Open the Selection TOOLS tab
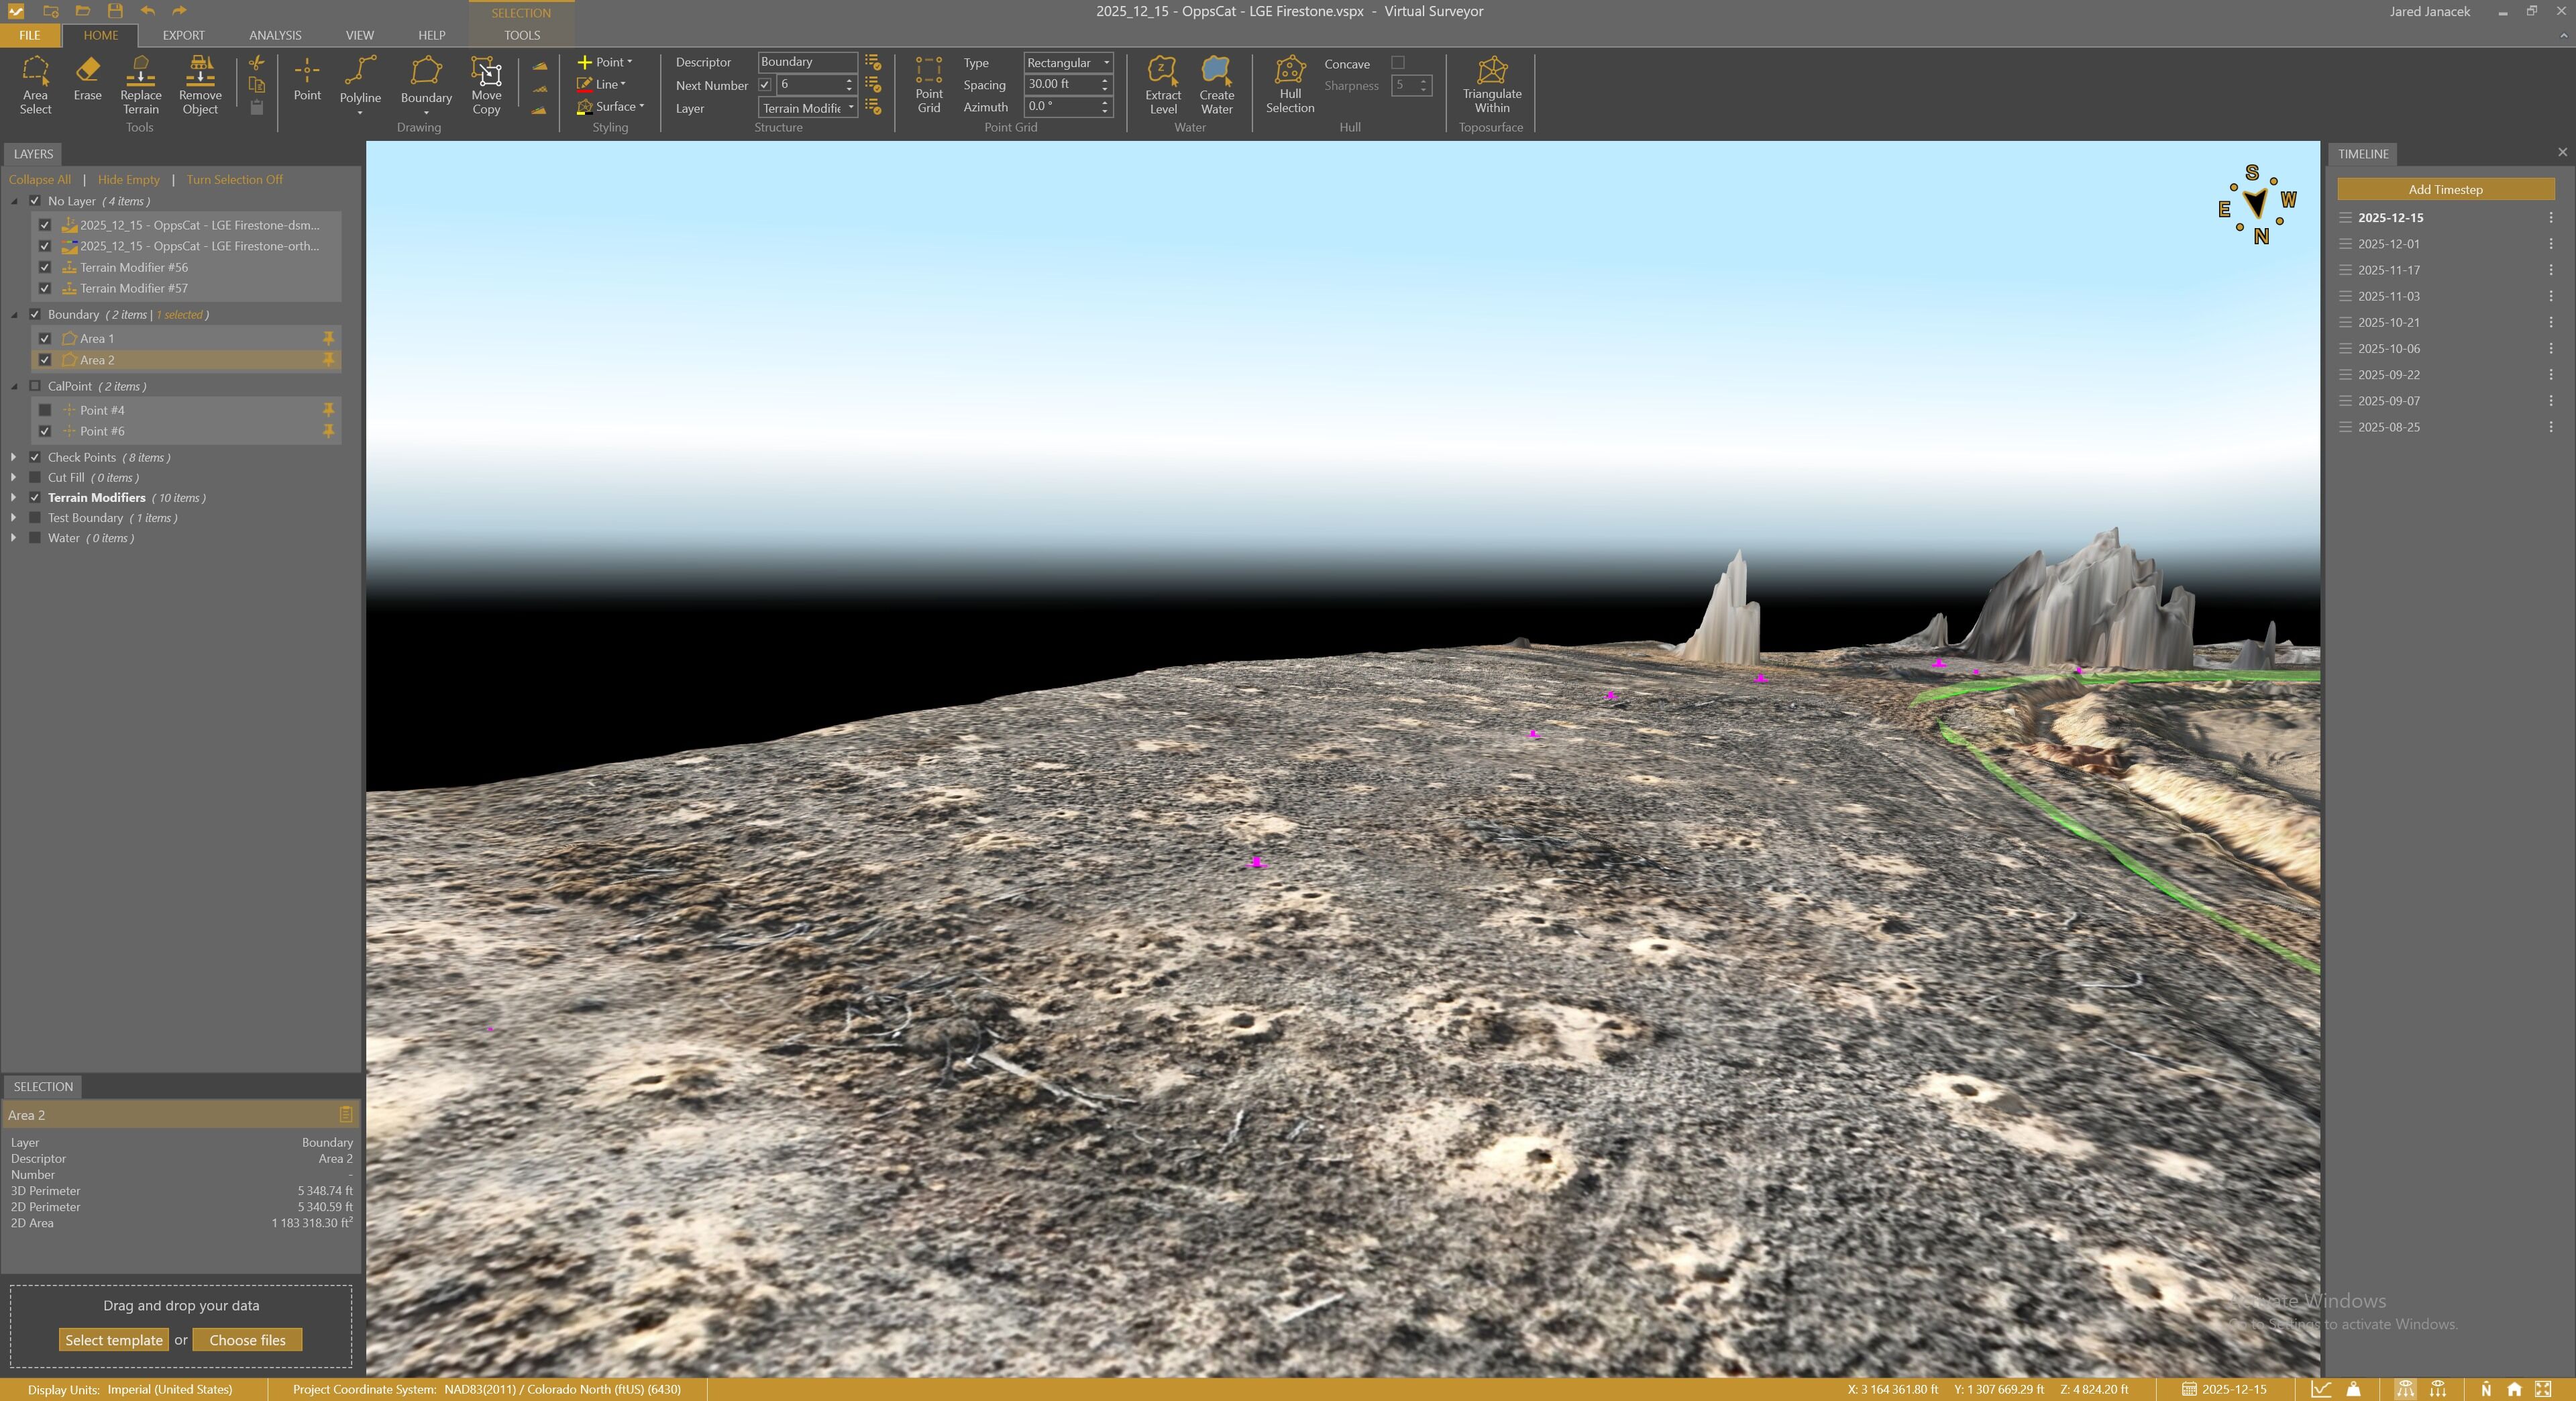 tap(522, 35)
